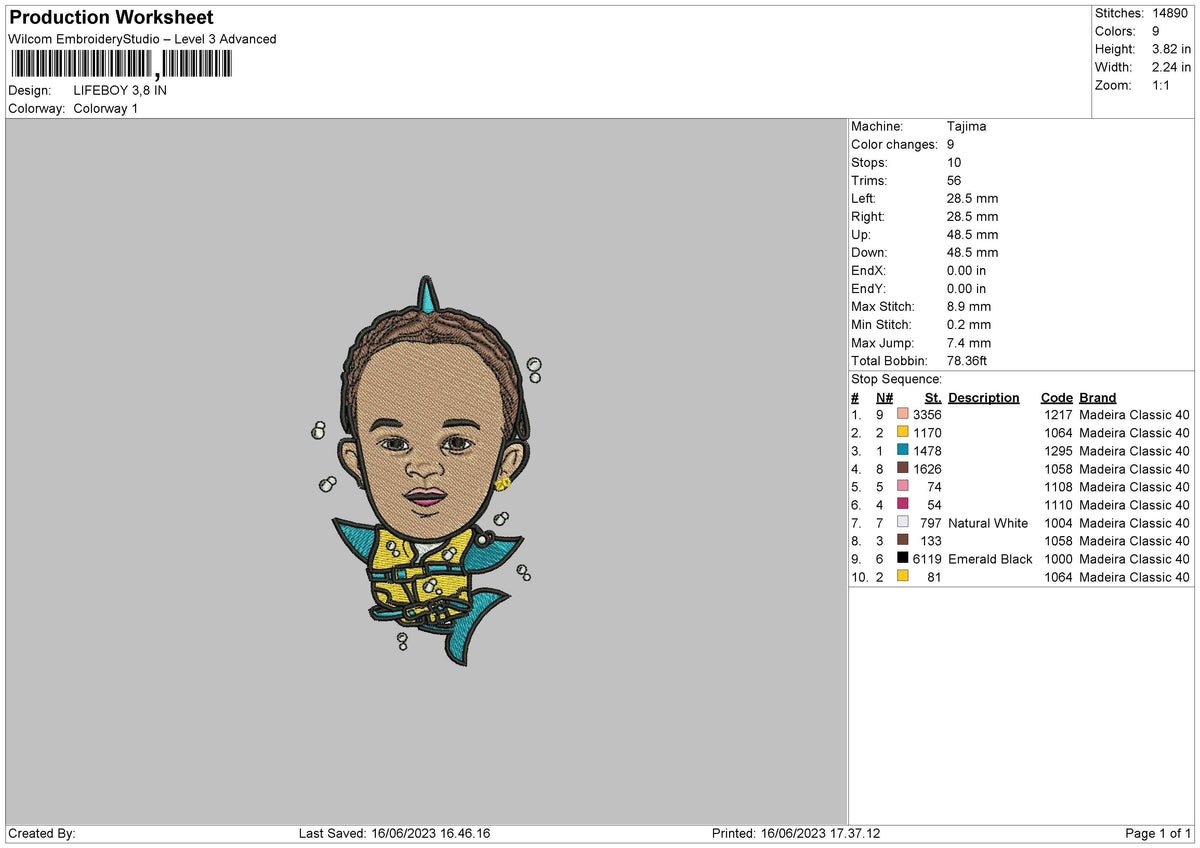
Task: Select thread code 1108
Action: point(1058,487)
